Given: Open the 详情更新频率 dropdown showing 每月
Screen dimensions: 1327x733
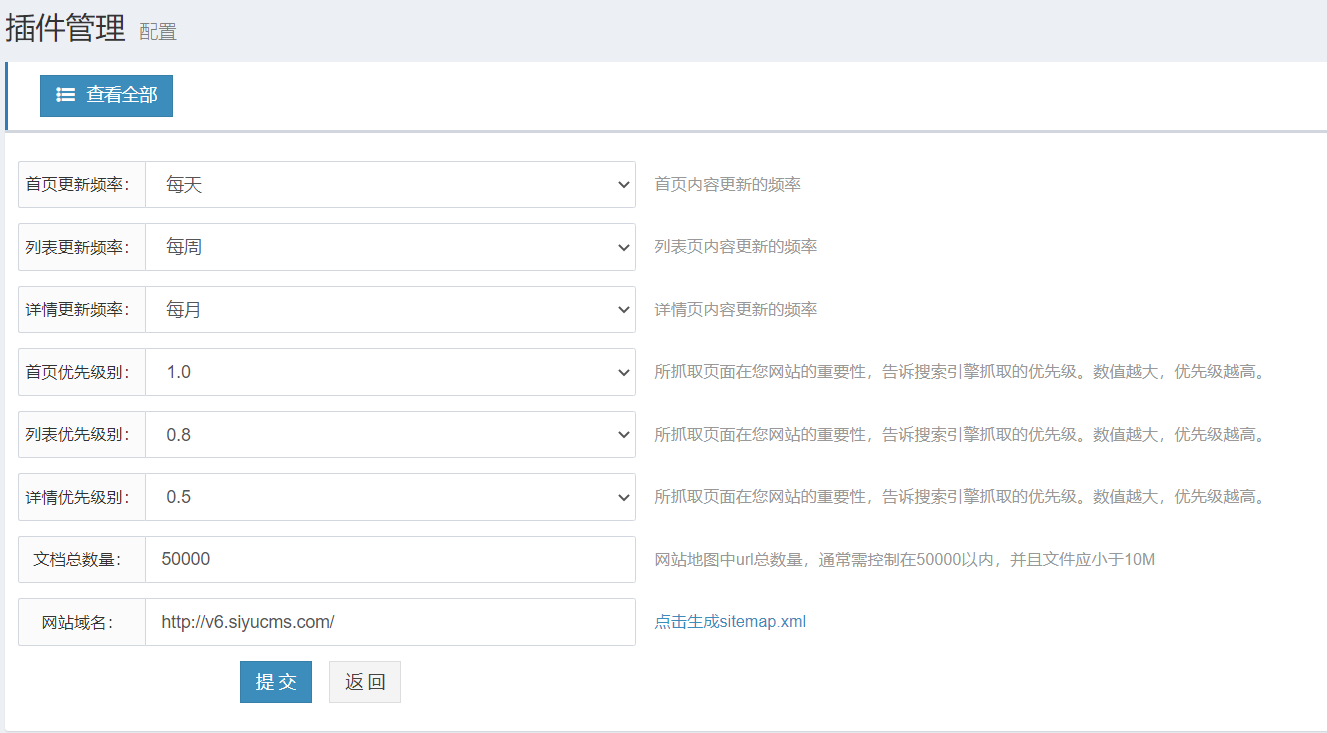Looking at the screenshot, I should click(x=390, y=310).
